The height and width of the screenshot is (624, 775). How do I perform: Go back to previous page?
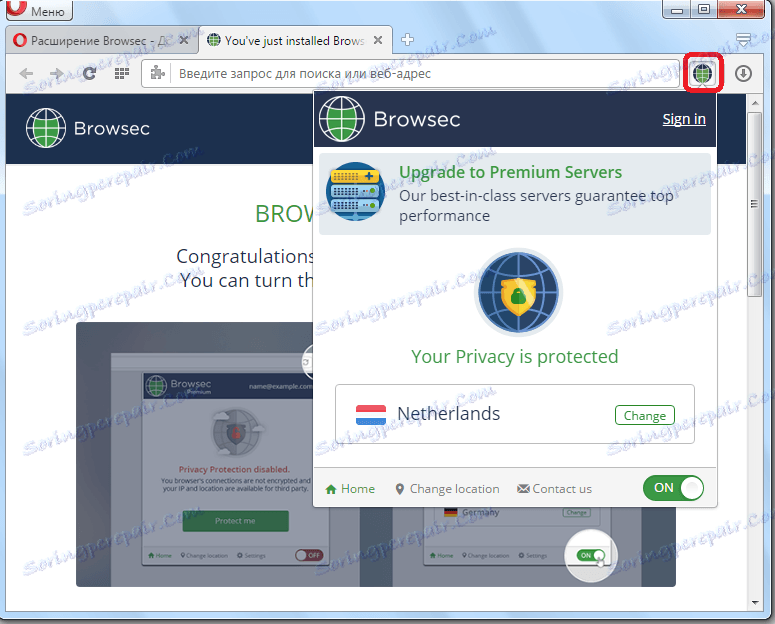26,74
